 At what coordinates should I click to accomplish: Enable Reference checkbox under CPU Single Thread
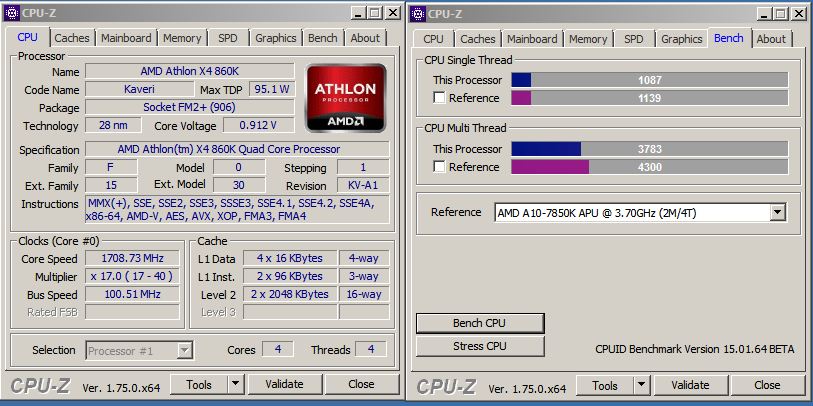pyautogui.click(x=439, y=98)
